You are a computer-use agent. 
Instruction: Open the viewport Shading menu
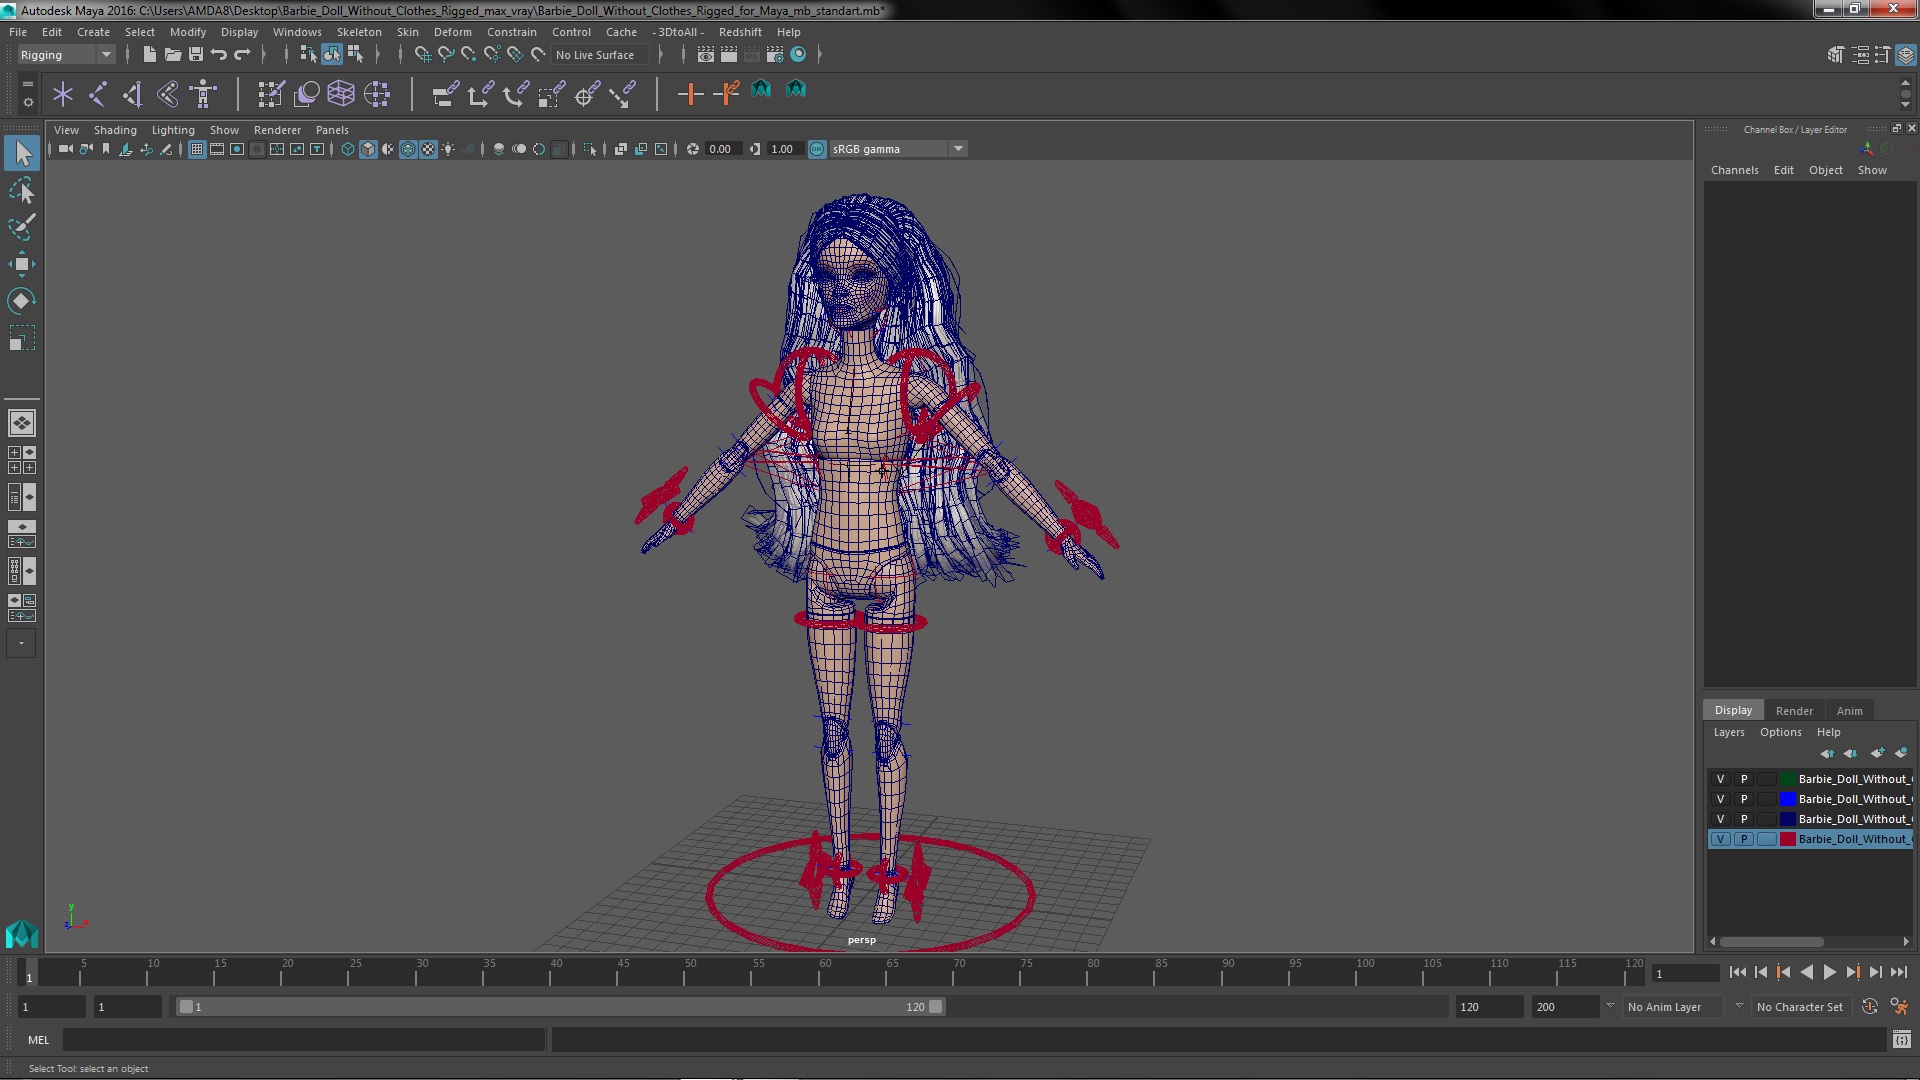(115, 130)
